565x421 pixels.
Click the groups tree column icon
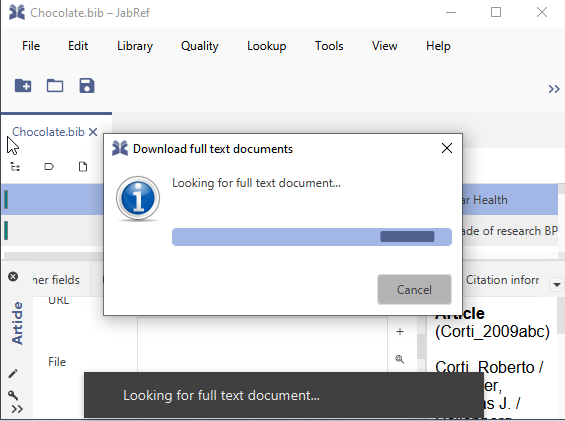tap(15, 167)
